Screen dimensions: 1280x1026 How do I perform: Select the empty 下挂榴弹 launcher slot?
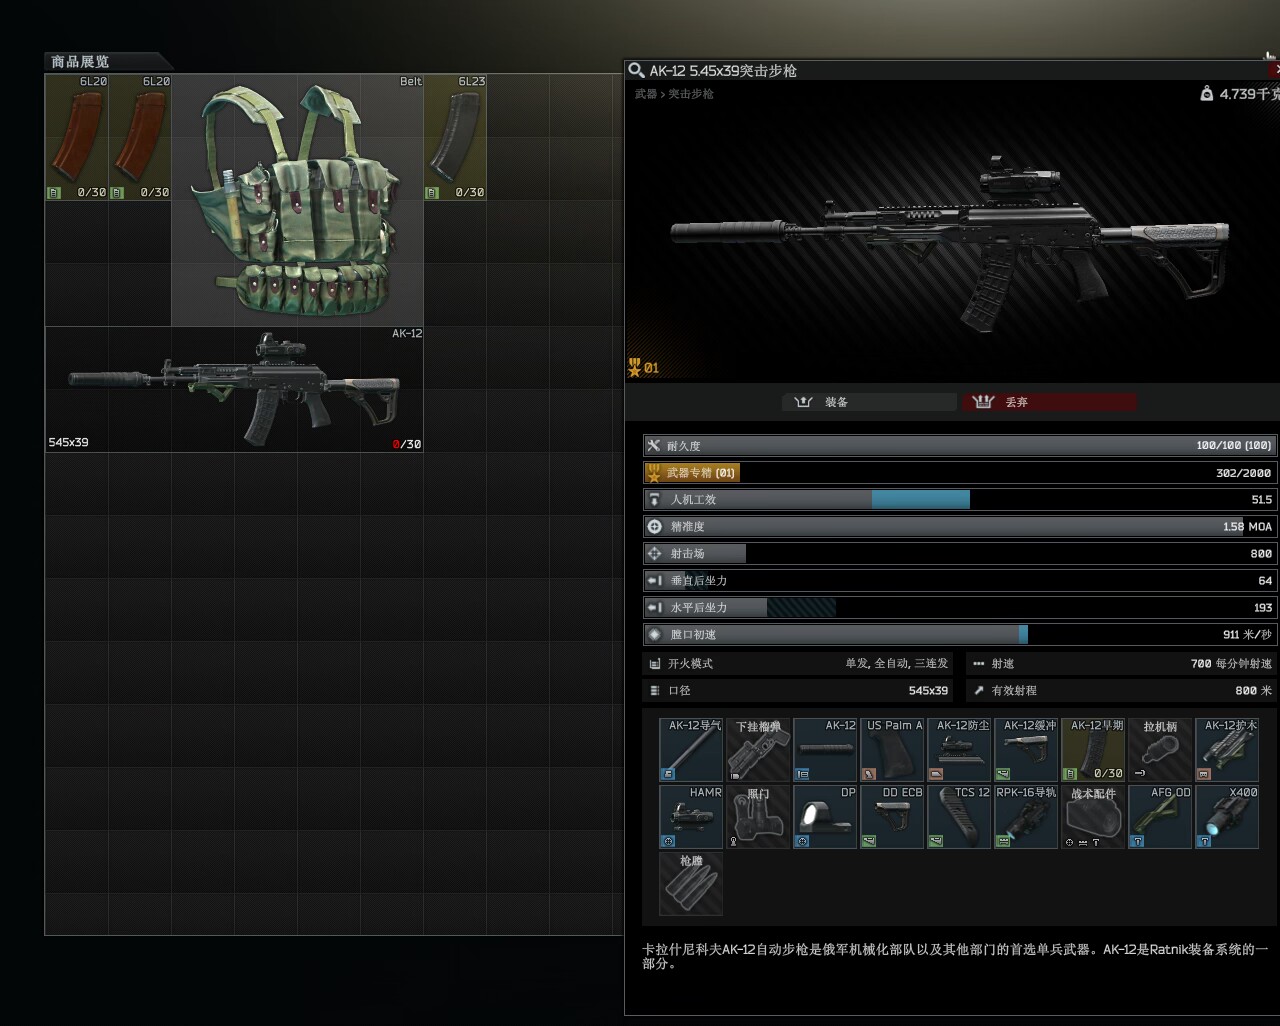tap(758, 749)
